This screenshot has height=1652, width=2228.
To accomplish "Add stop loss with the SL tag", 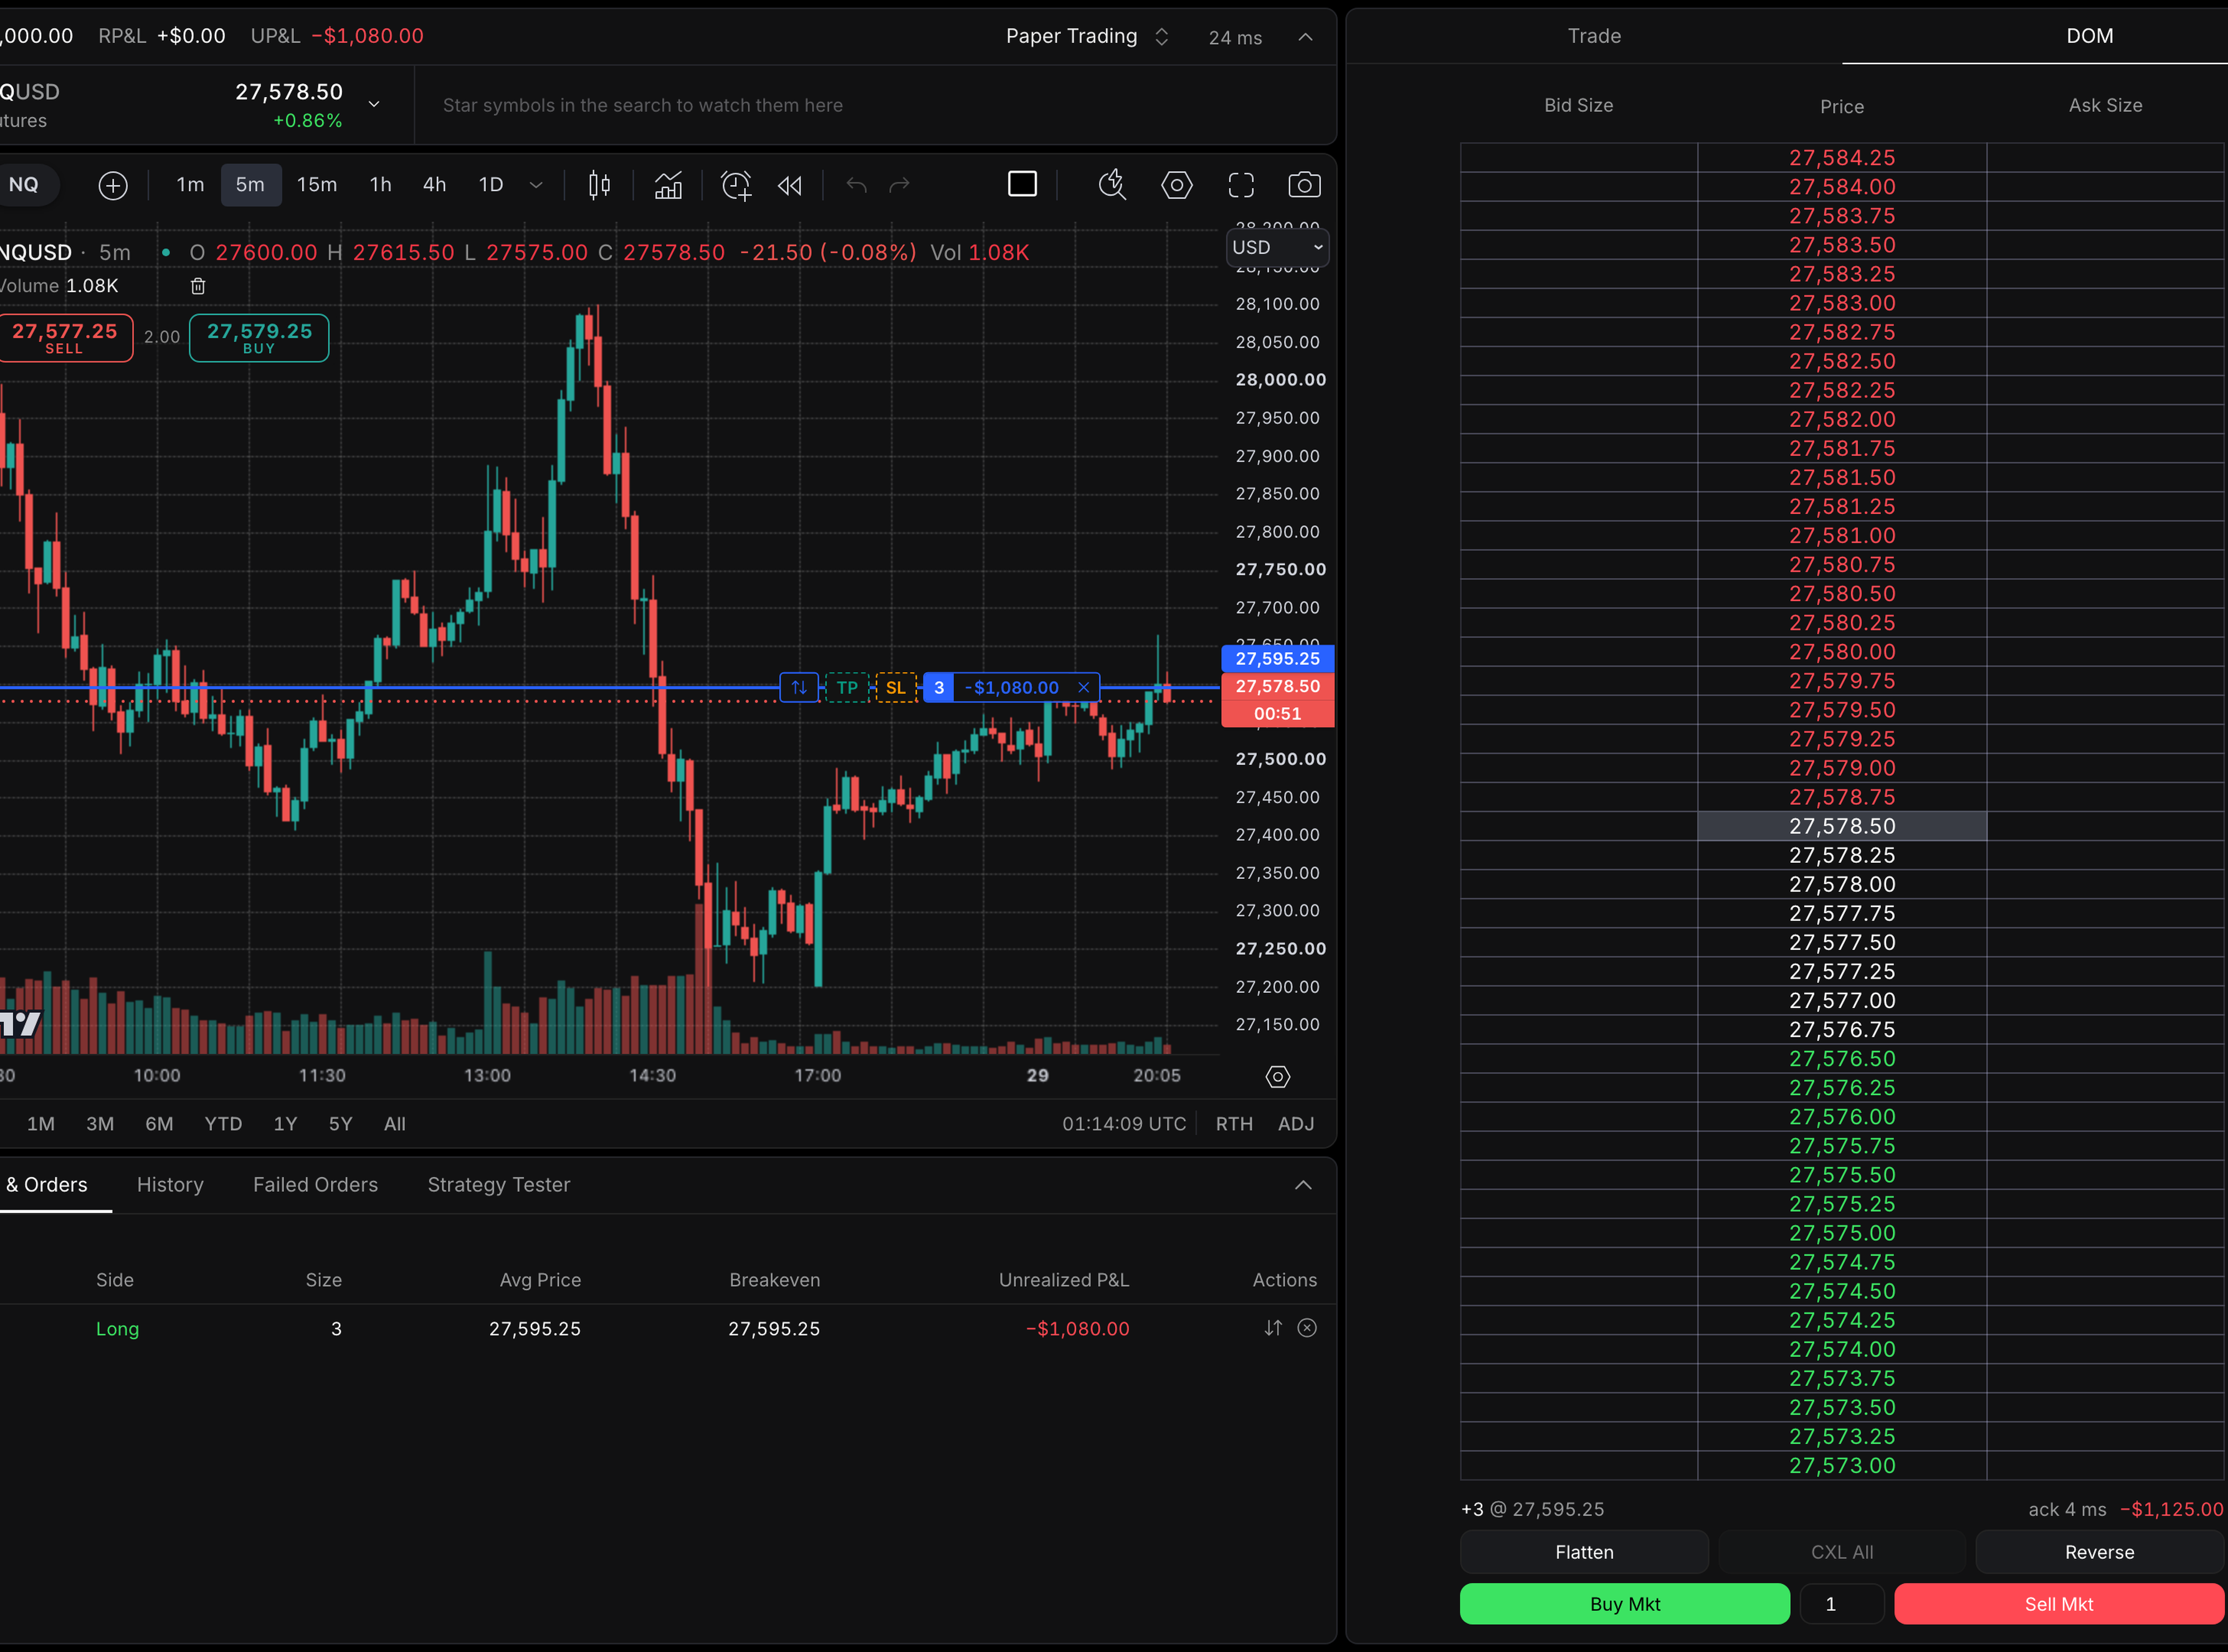I will [x=896, y=687].
